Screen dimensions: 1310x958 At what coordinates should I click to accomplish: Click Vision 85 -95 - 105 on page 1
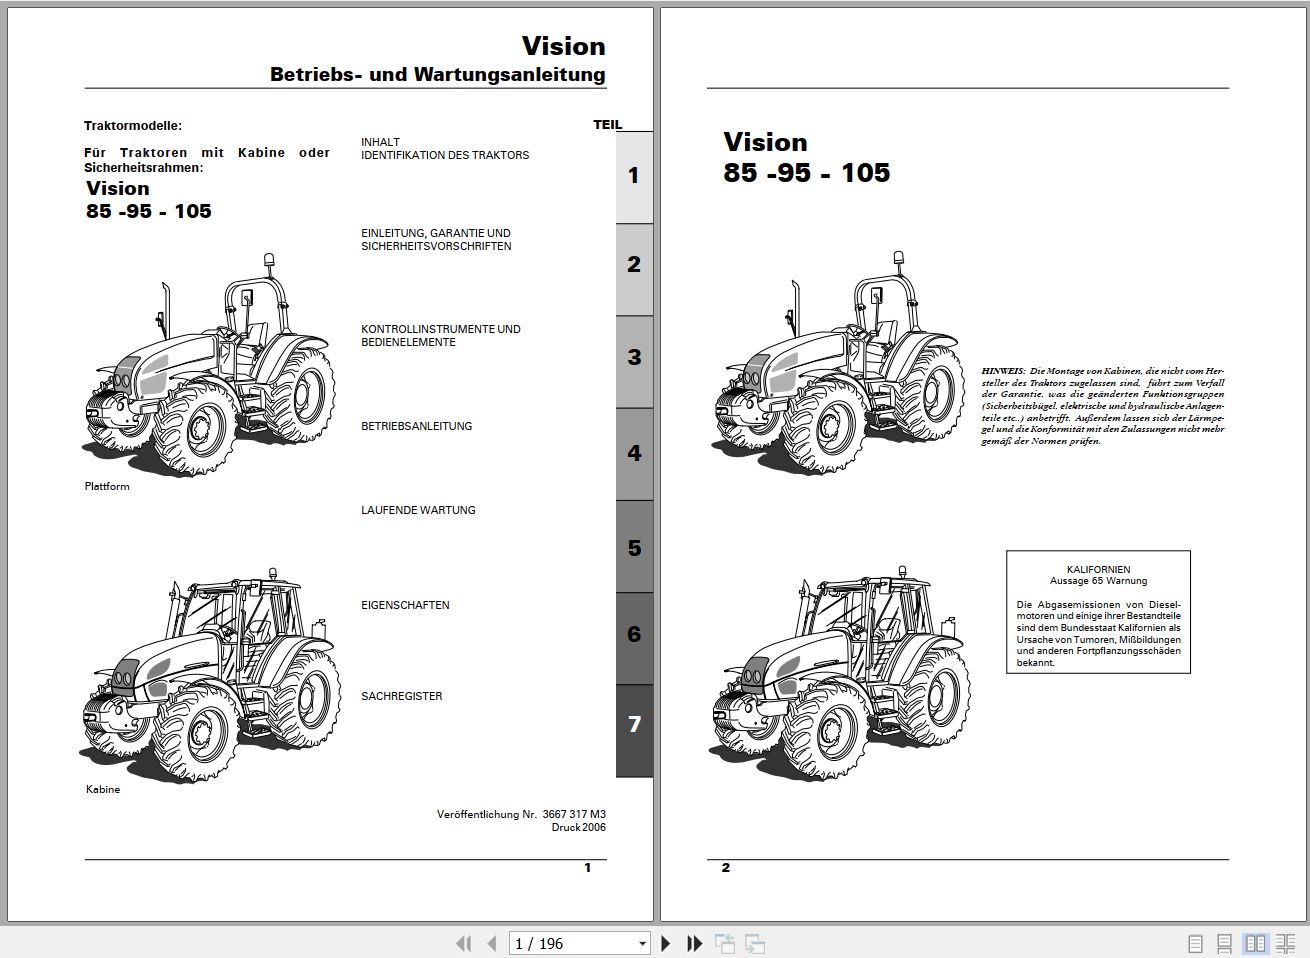148,200
